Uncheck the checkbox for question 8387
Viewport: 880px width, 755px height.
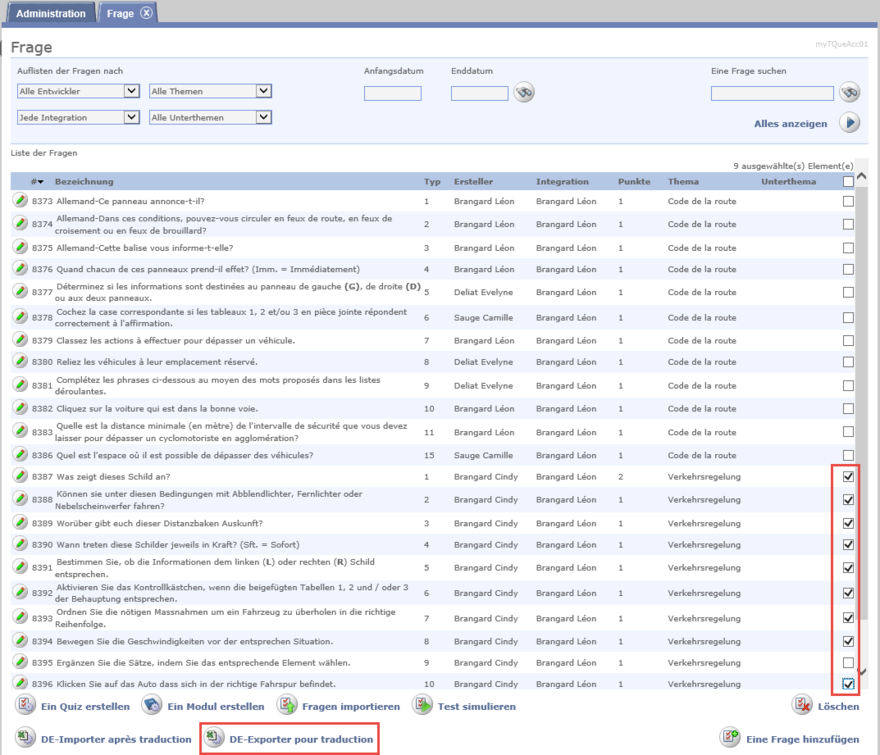point(849,477)
